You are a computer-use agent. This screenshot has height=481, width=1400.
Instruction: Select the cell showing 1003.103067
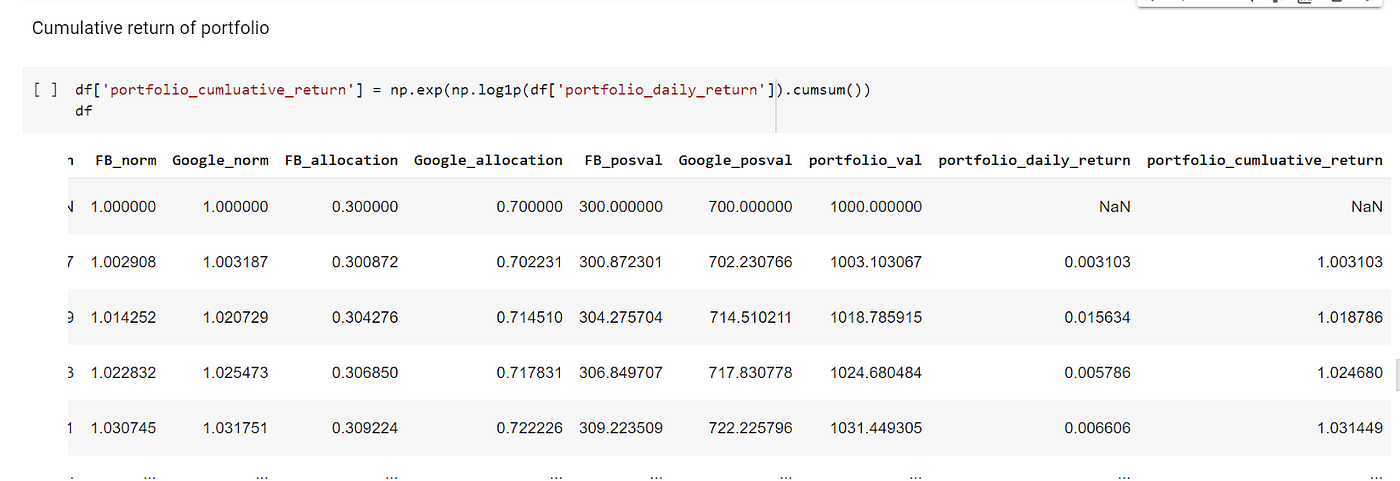(876, 262)
